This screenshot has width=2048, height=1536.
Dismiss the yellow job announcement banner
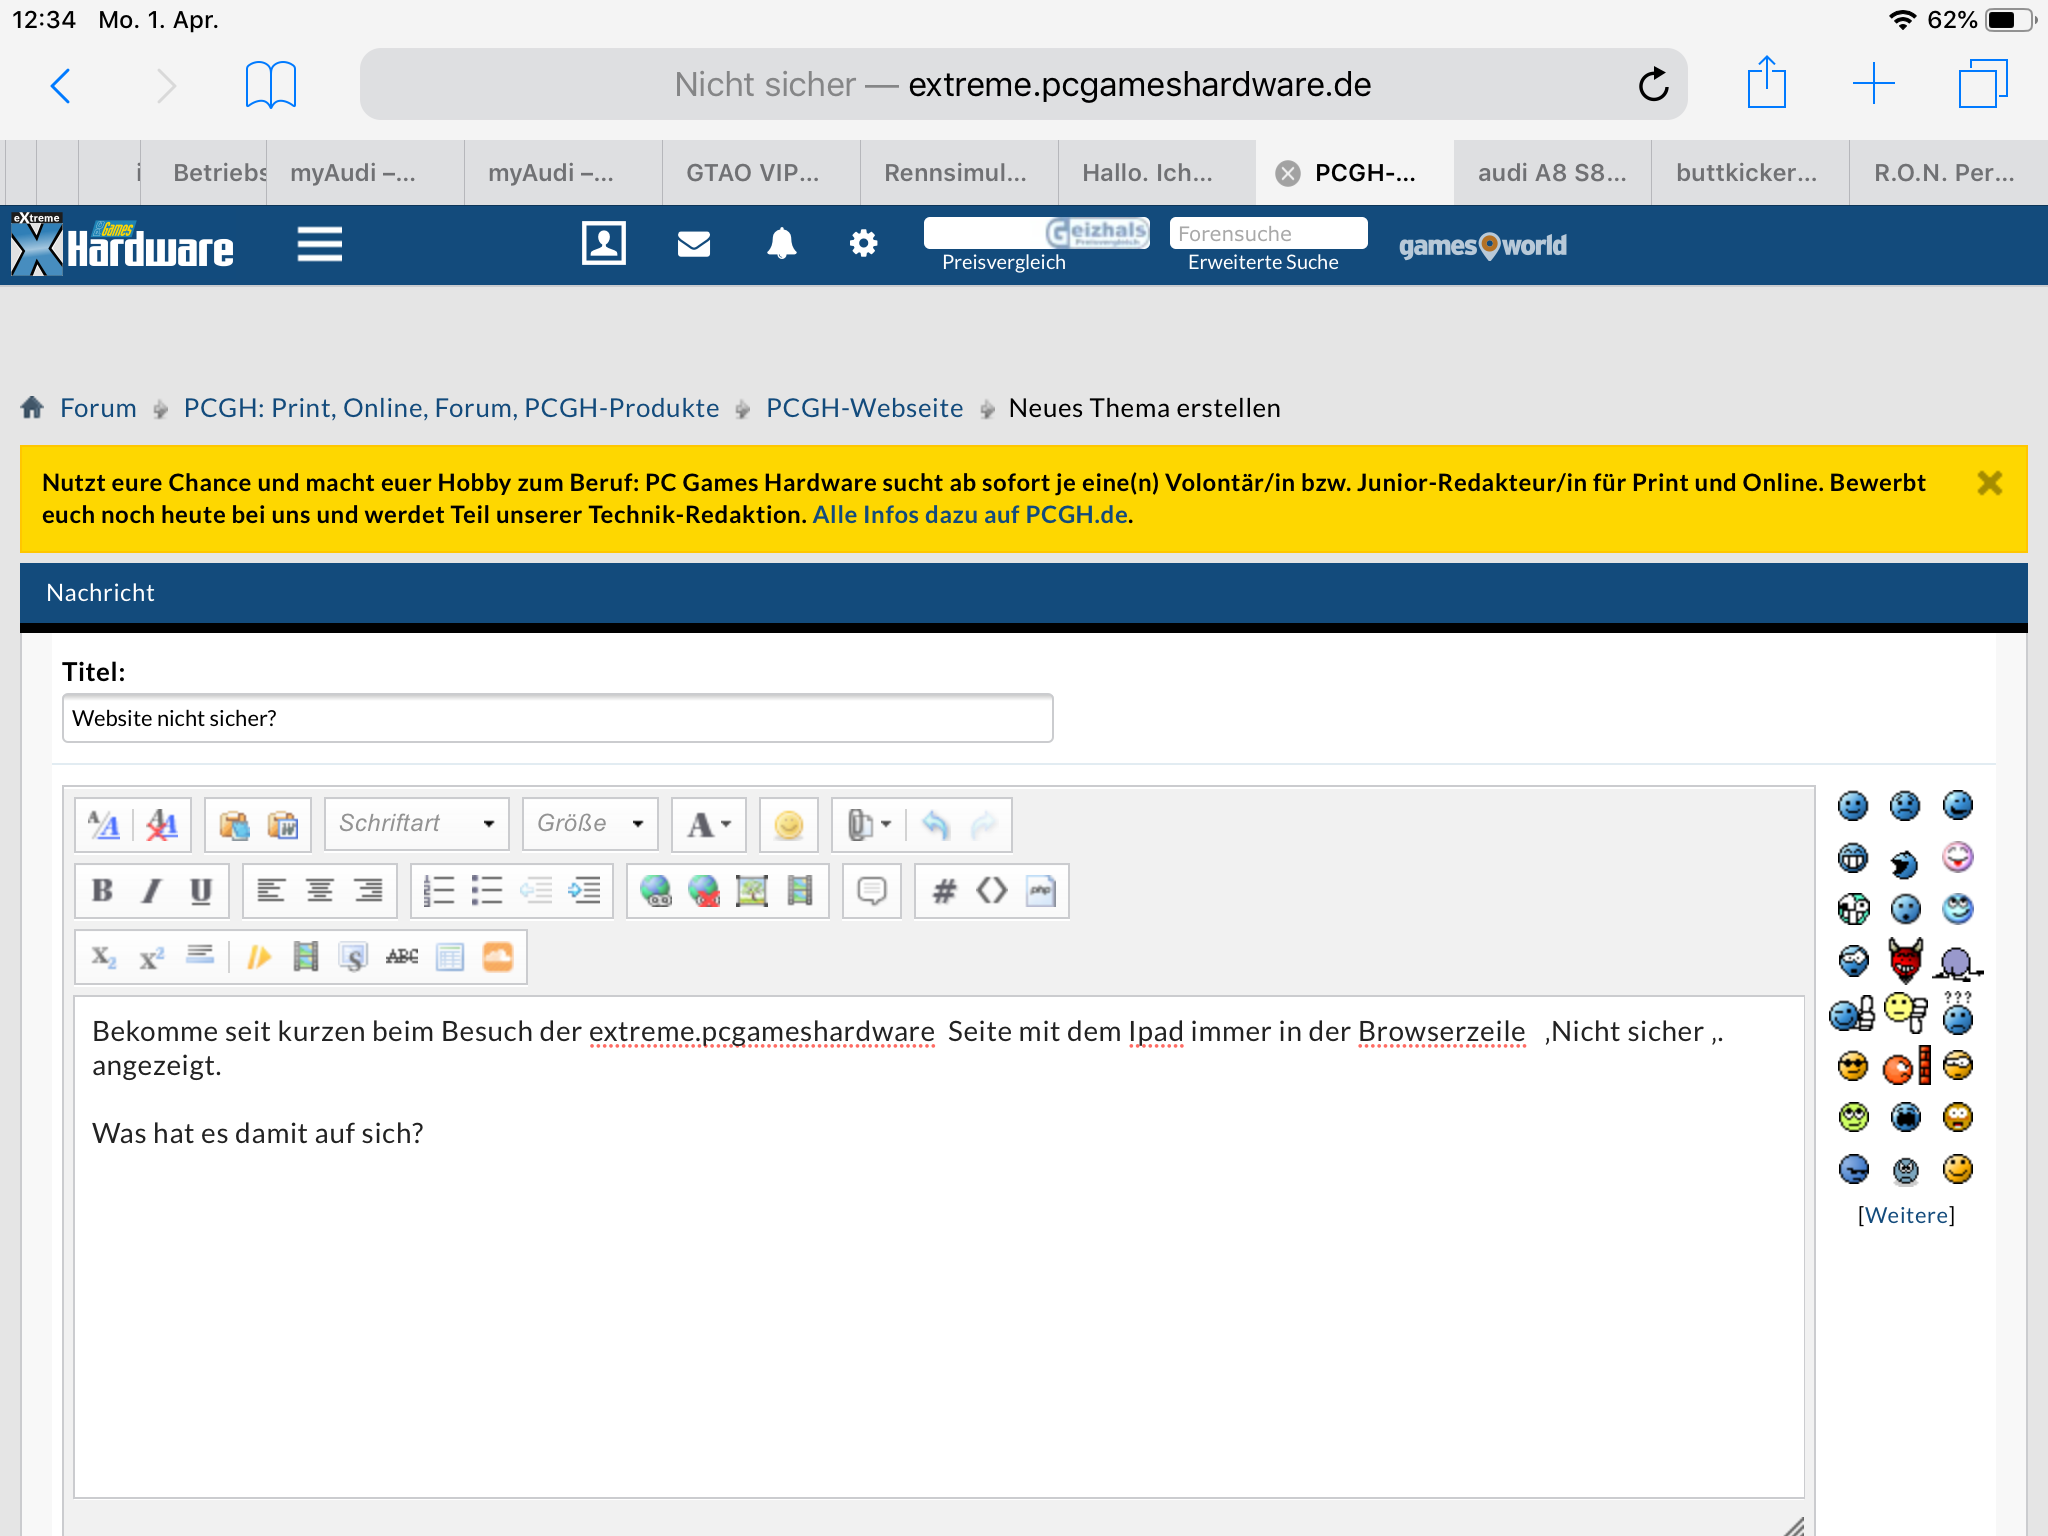[x=1990, y=483]
